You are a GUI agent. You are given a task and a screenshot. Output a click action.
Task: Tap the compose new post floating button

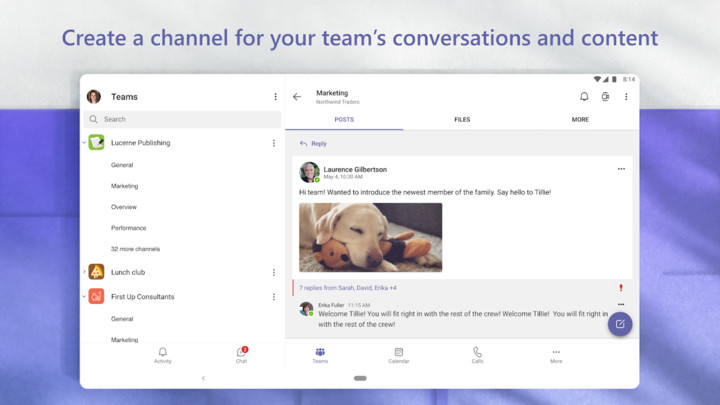point(620,324)
